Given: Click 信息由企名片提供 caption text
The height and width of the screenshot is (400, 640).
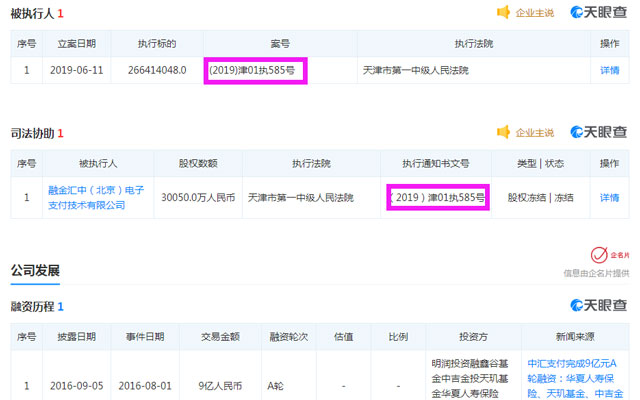Looking at the screenshot, I should (596, 273).
